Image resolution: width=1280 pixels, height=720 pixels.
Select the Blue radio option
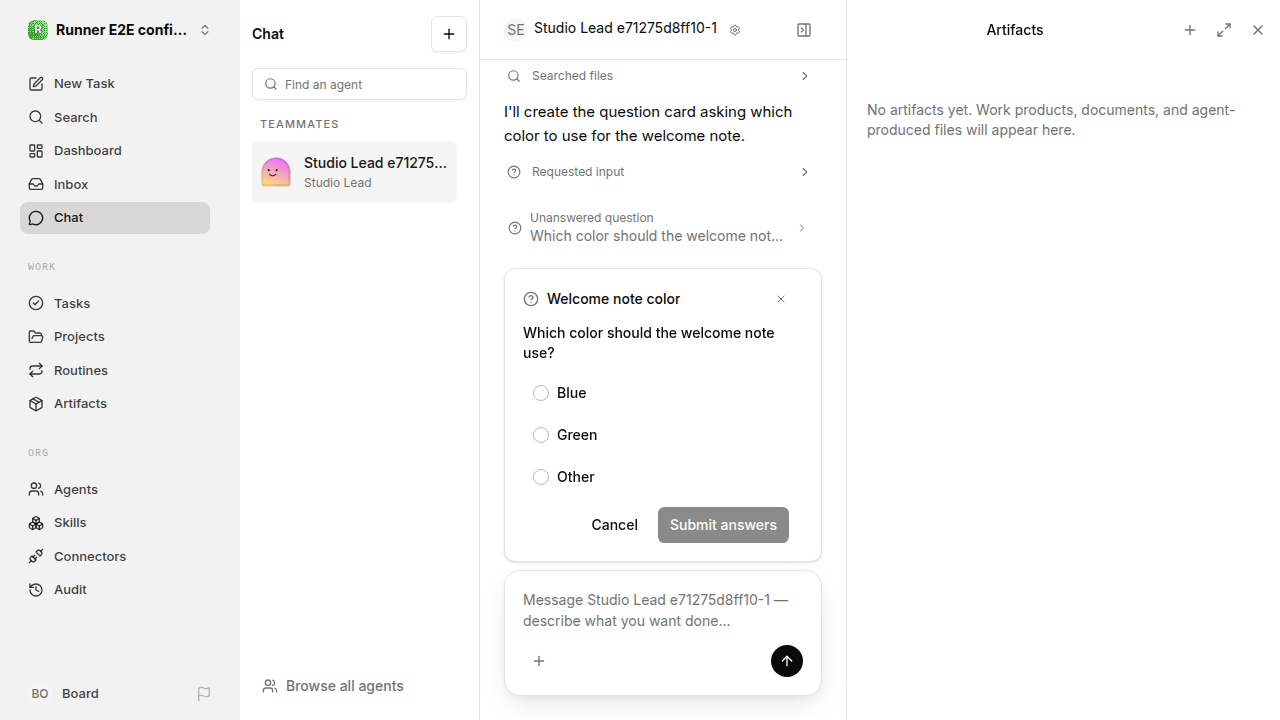[541, 393]
